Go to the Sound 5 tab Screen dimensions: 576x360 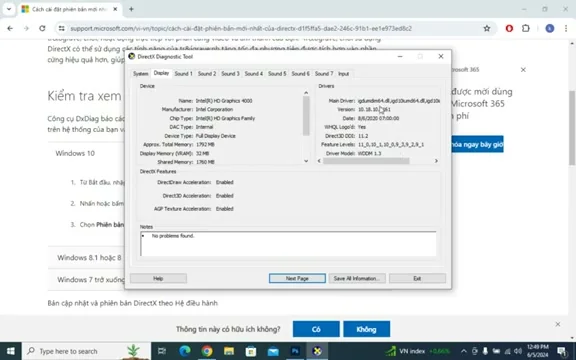[x=277, y=74]
